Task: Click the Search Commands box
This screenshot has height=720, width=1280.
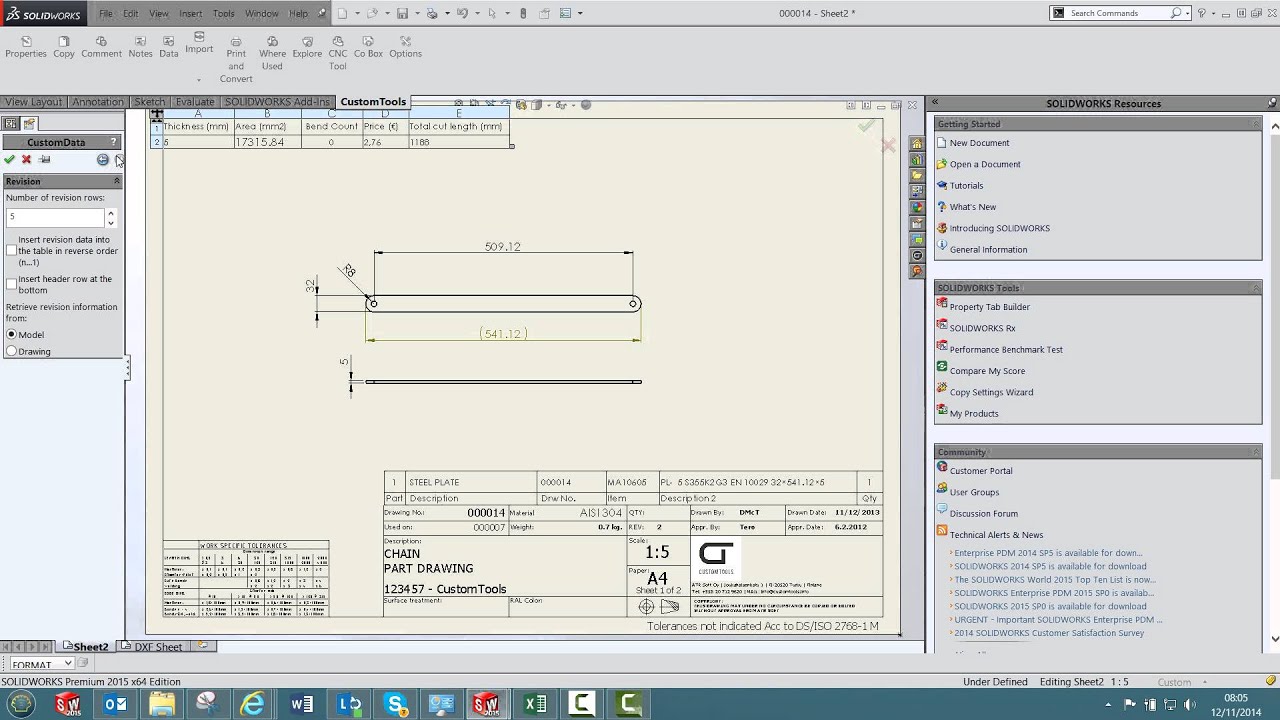Action: pos(1119,13)
